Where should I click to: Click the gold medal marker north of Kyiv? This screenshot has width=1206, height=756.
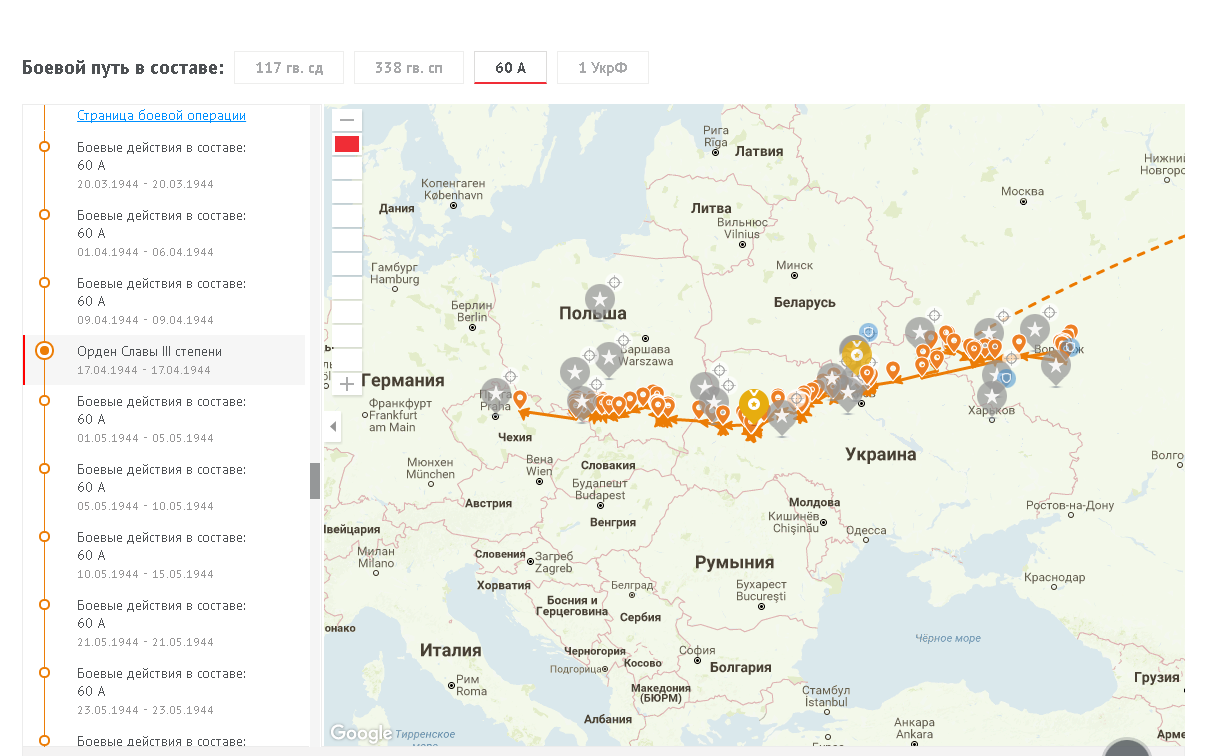click(x=856, y=352)
